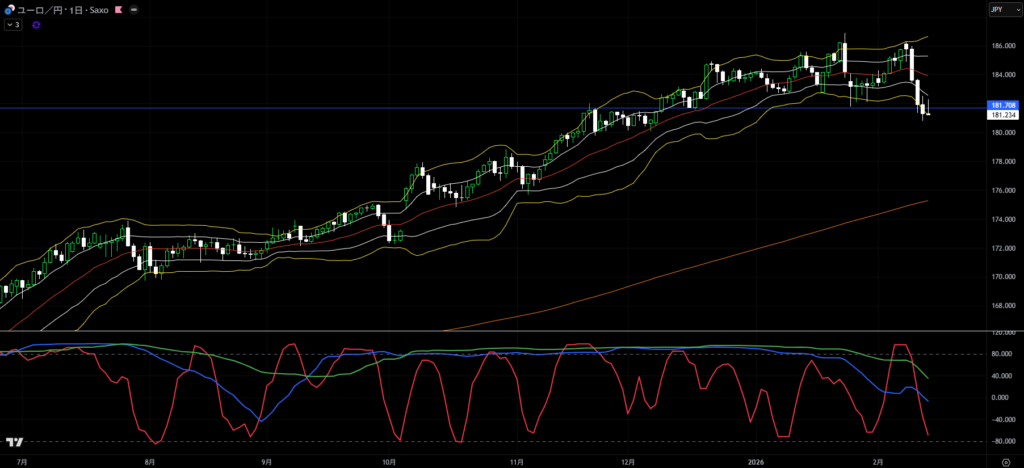Screen dimensions: 1024x468
Task: Open the TradingView logo link
Action: pyautogui.click(x=14, y=442)
